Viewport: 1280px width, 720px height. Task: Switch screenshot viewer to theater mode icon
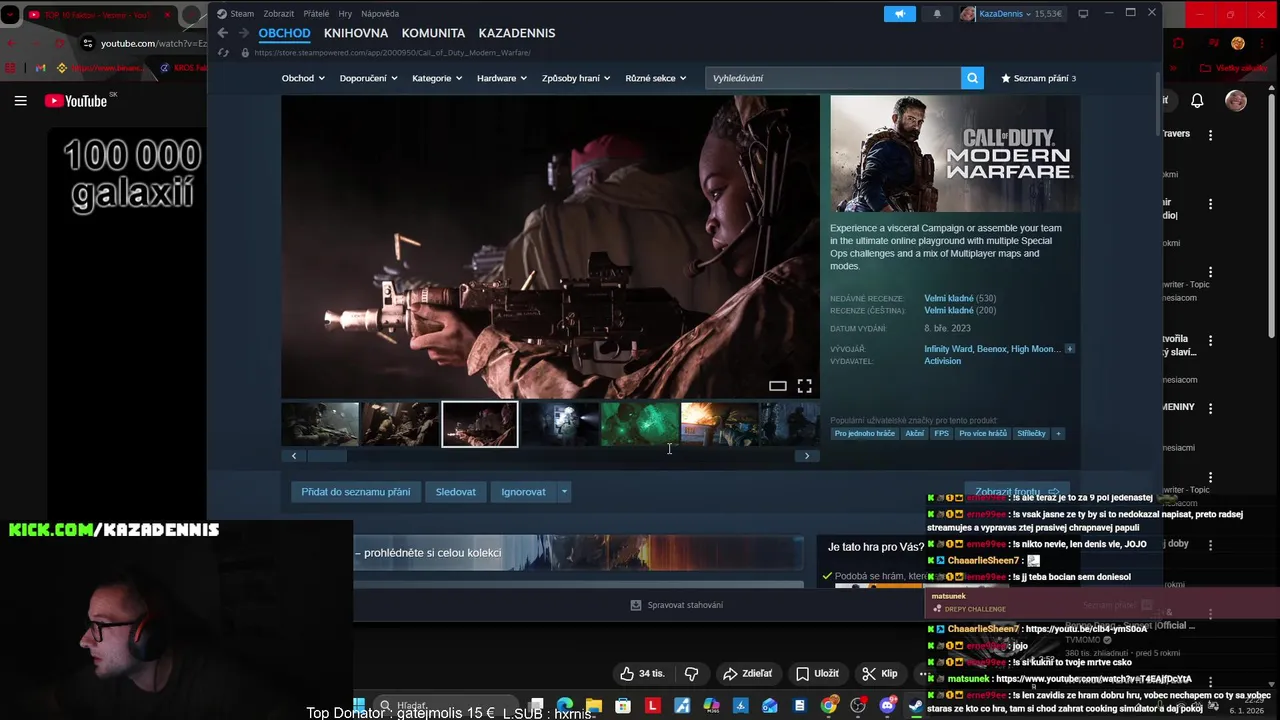coord(777,386)
